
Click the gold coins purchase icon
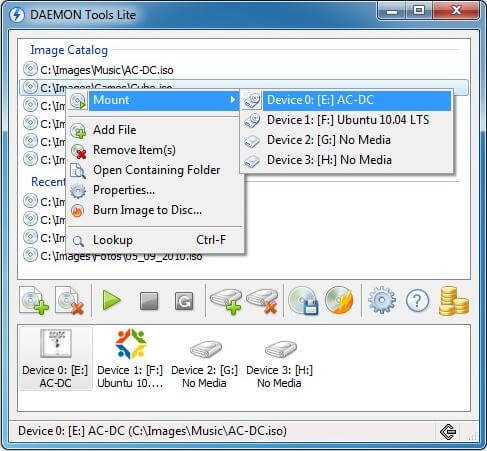[x=453, y=301]
